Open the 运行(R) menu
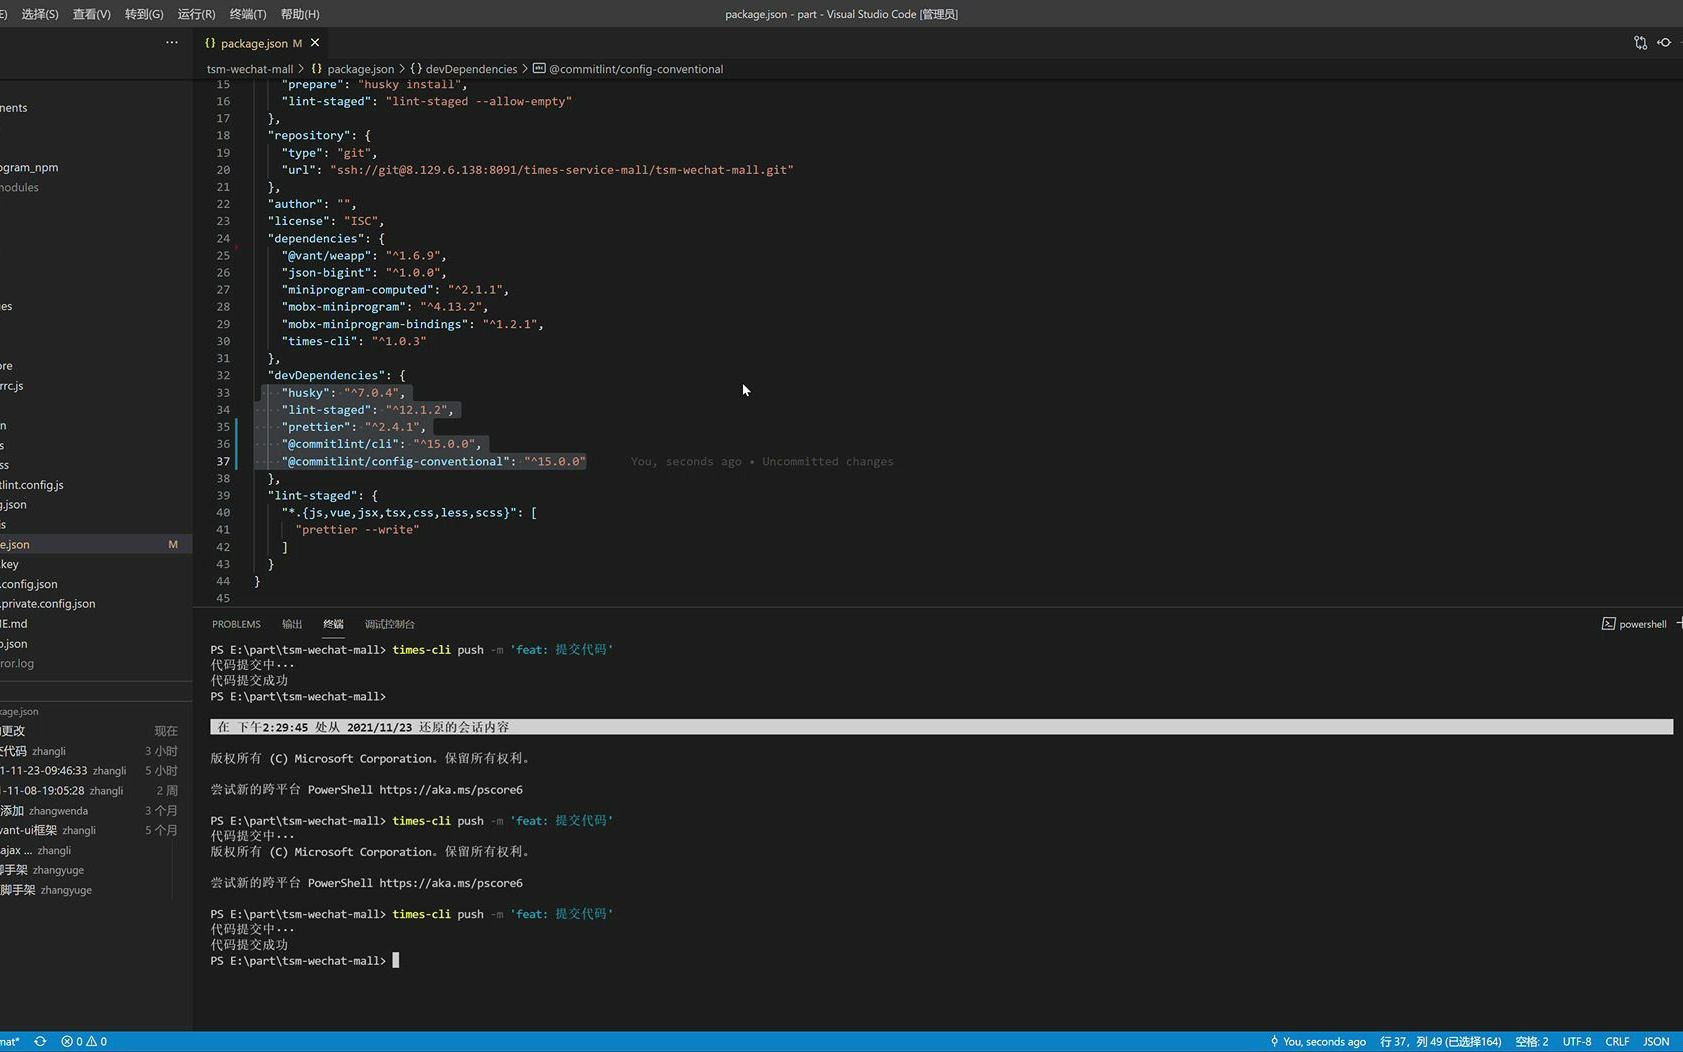This screenshot has width=1683, height=1052. coord(196,14)
